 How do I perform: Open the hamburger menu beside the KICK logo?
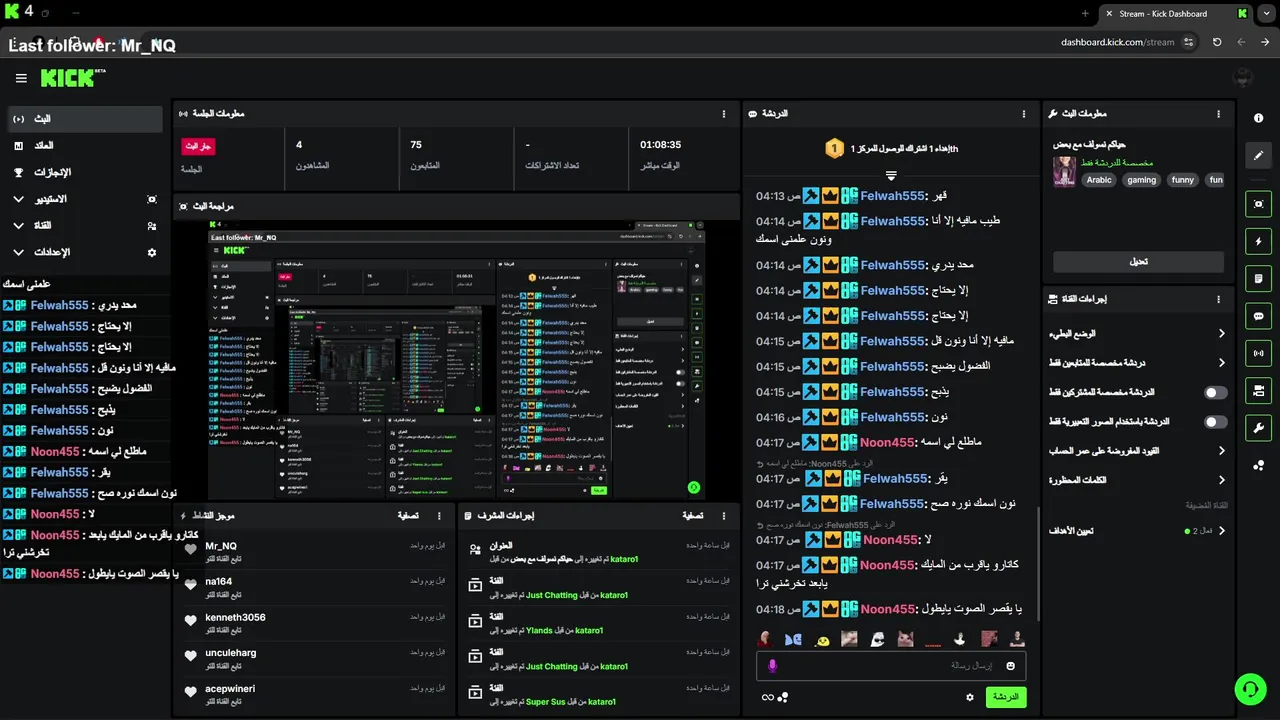click(21, 78)
